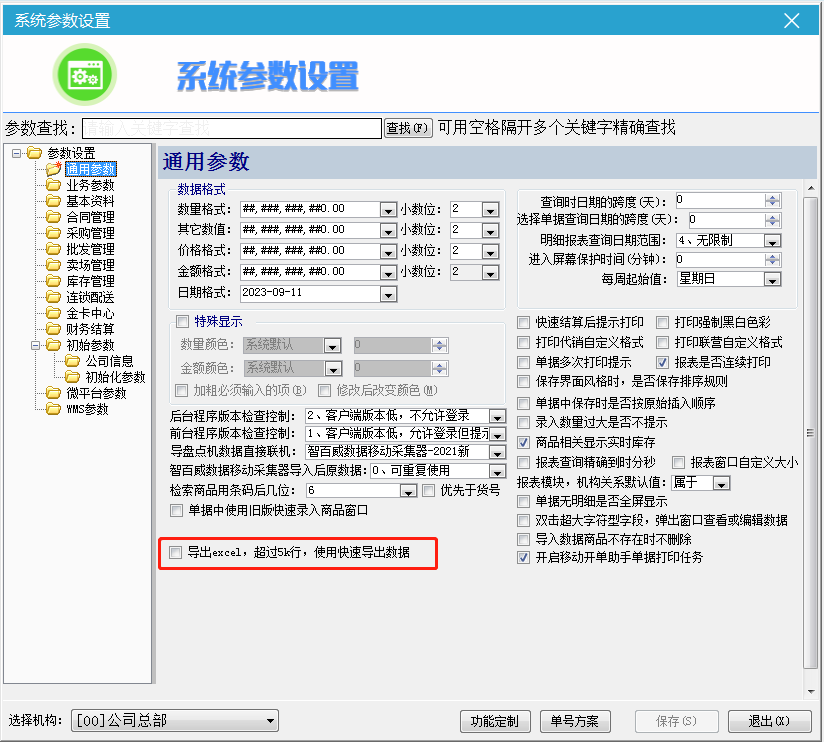This screenshot has height=742, width=824.
Task: Click the 业务参数 folder icon in tree
Action: [53, 185]
